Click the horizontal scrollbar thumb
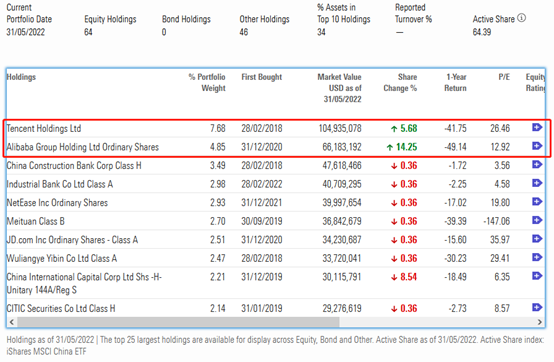Screen dimensions: 554x362 178,322
